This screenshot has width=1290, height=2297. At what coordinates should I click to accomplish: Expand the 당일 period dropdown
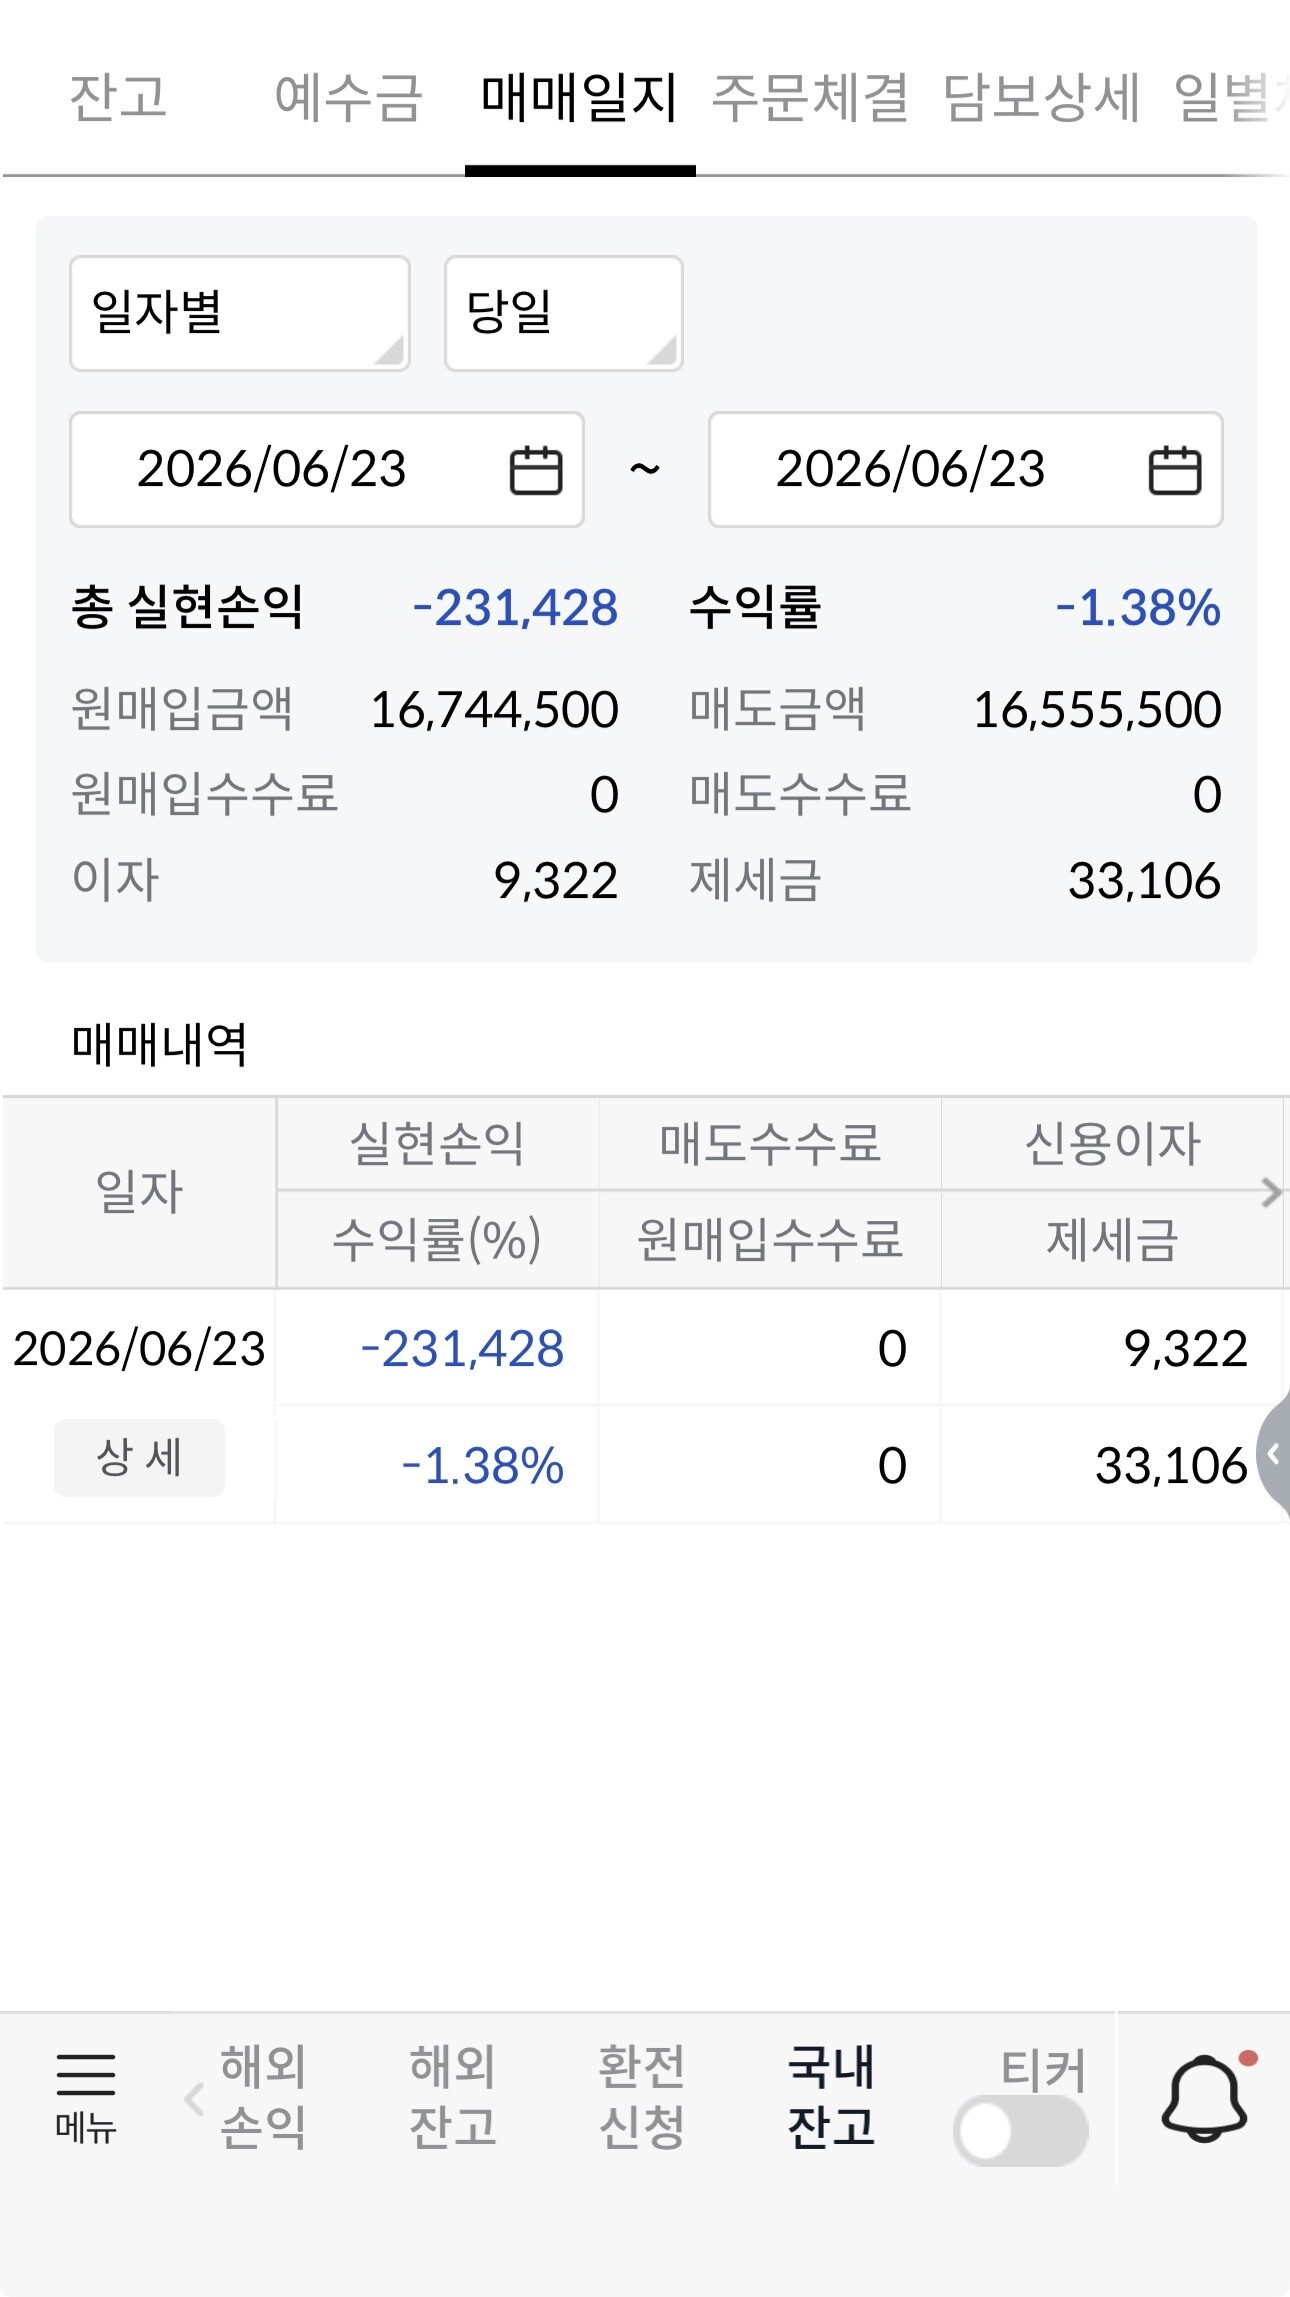(564, 313)
